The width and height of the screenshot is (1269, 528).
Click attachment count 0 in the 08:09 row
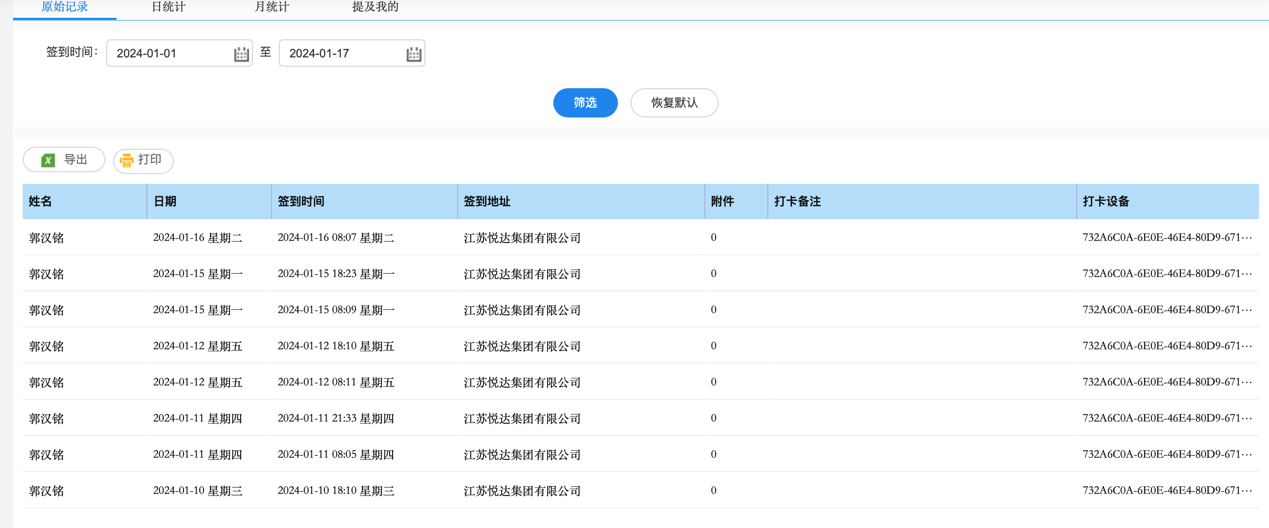tap(713, 310)
